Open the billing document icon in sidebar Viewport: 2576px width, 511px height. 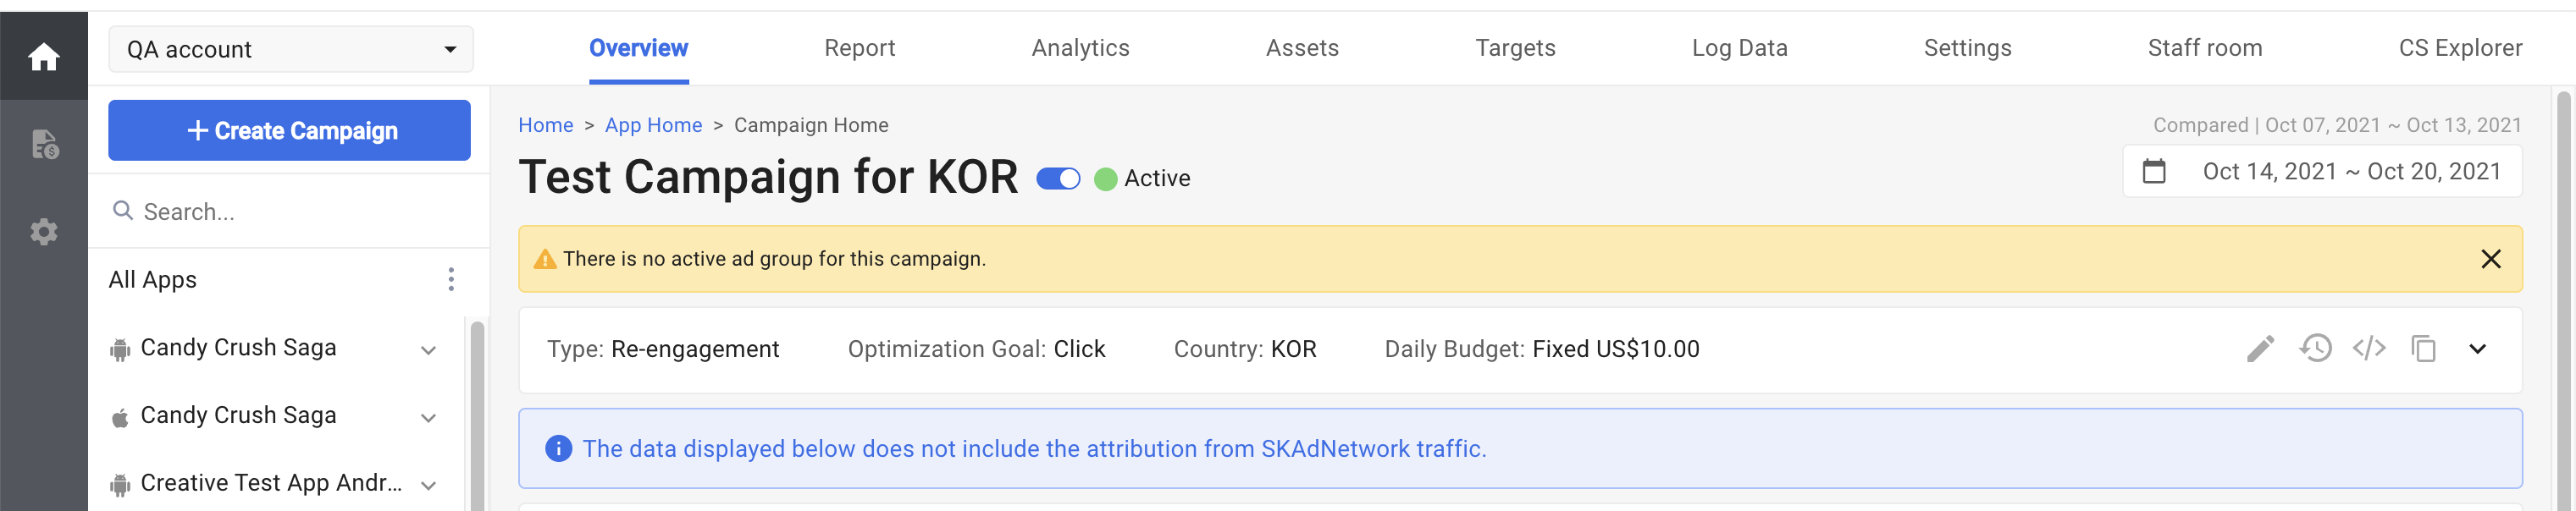(44, 145)
